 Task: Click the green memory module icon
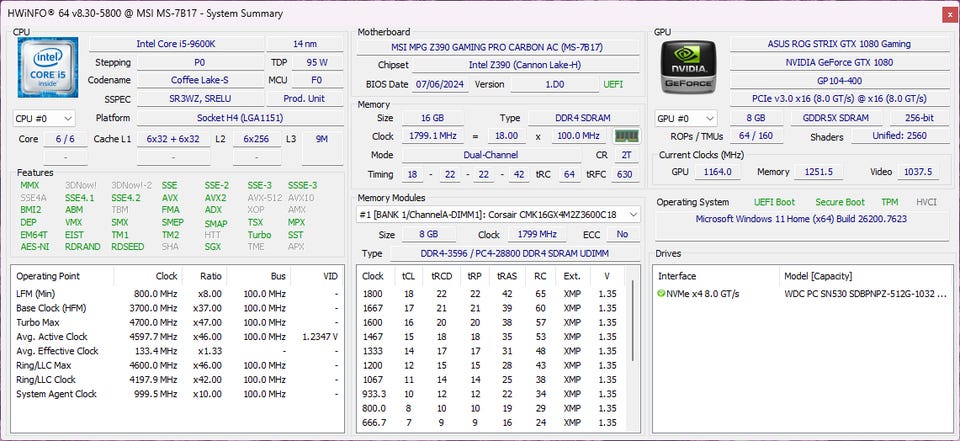coord(626,136)
